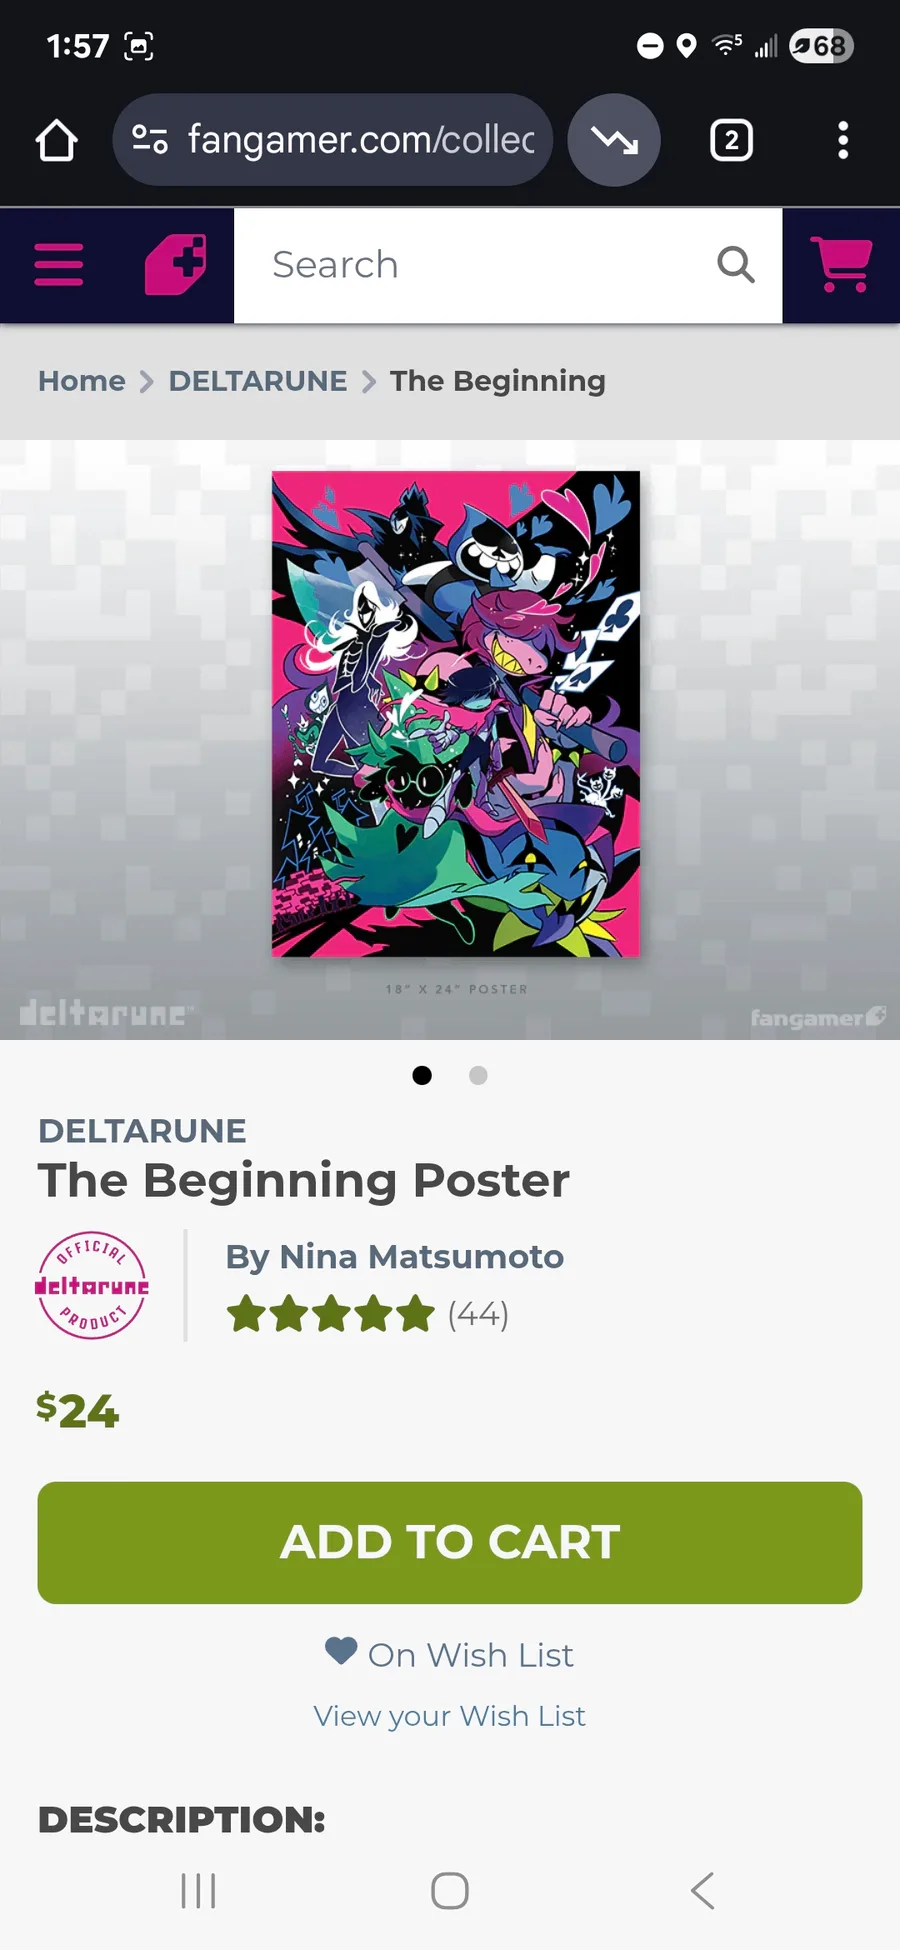This screenshot has height=1950, width=900.
Task: Open the pink hamburger menu
Action: tap(59, 265)
